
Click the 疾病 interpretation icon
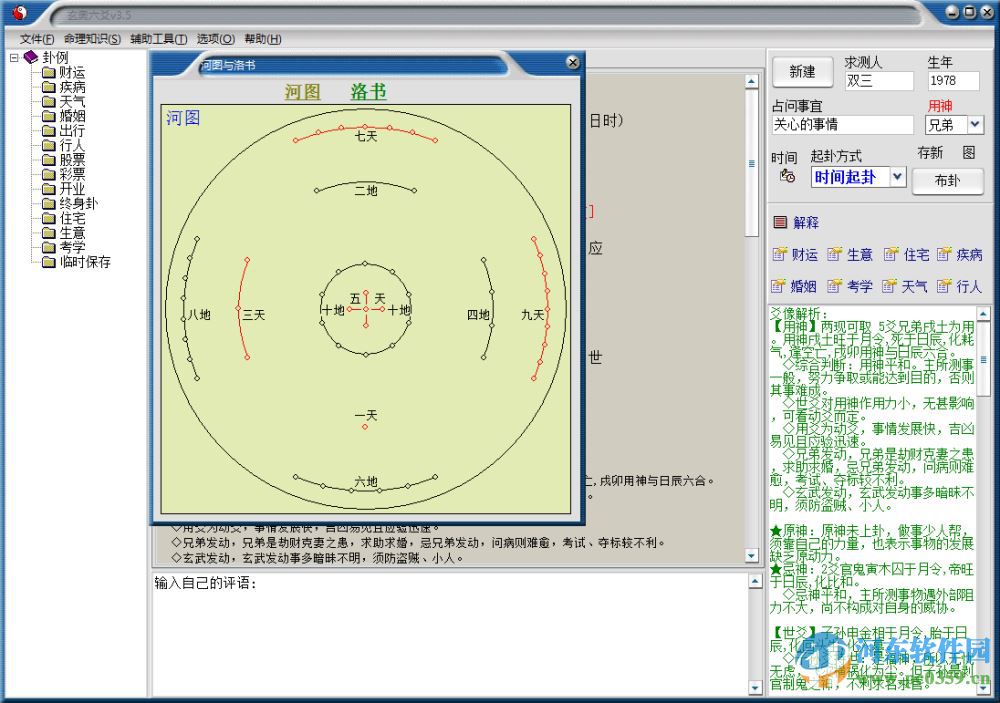coord(957,254)
